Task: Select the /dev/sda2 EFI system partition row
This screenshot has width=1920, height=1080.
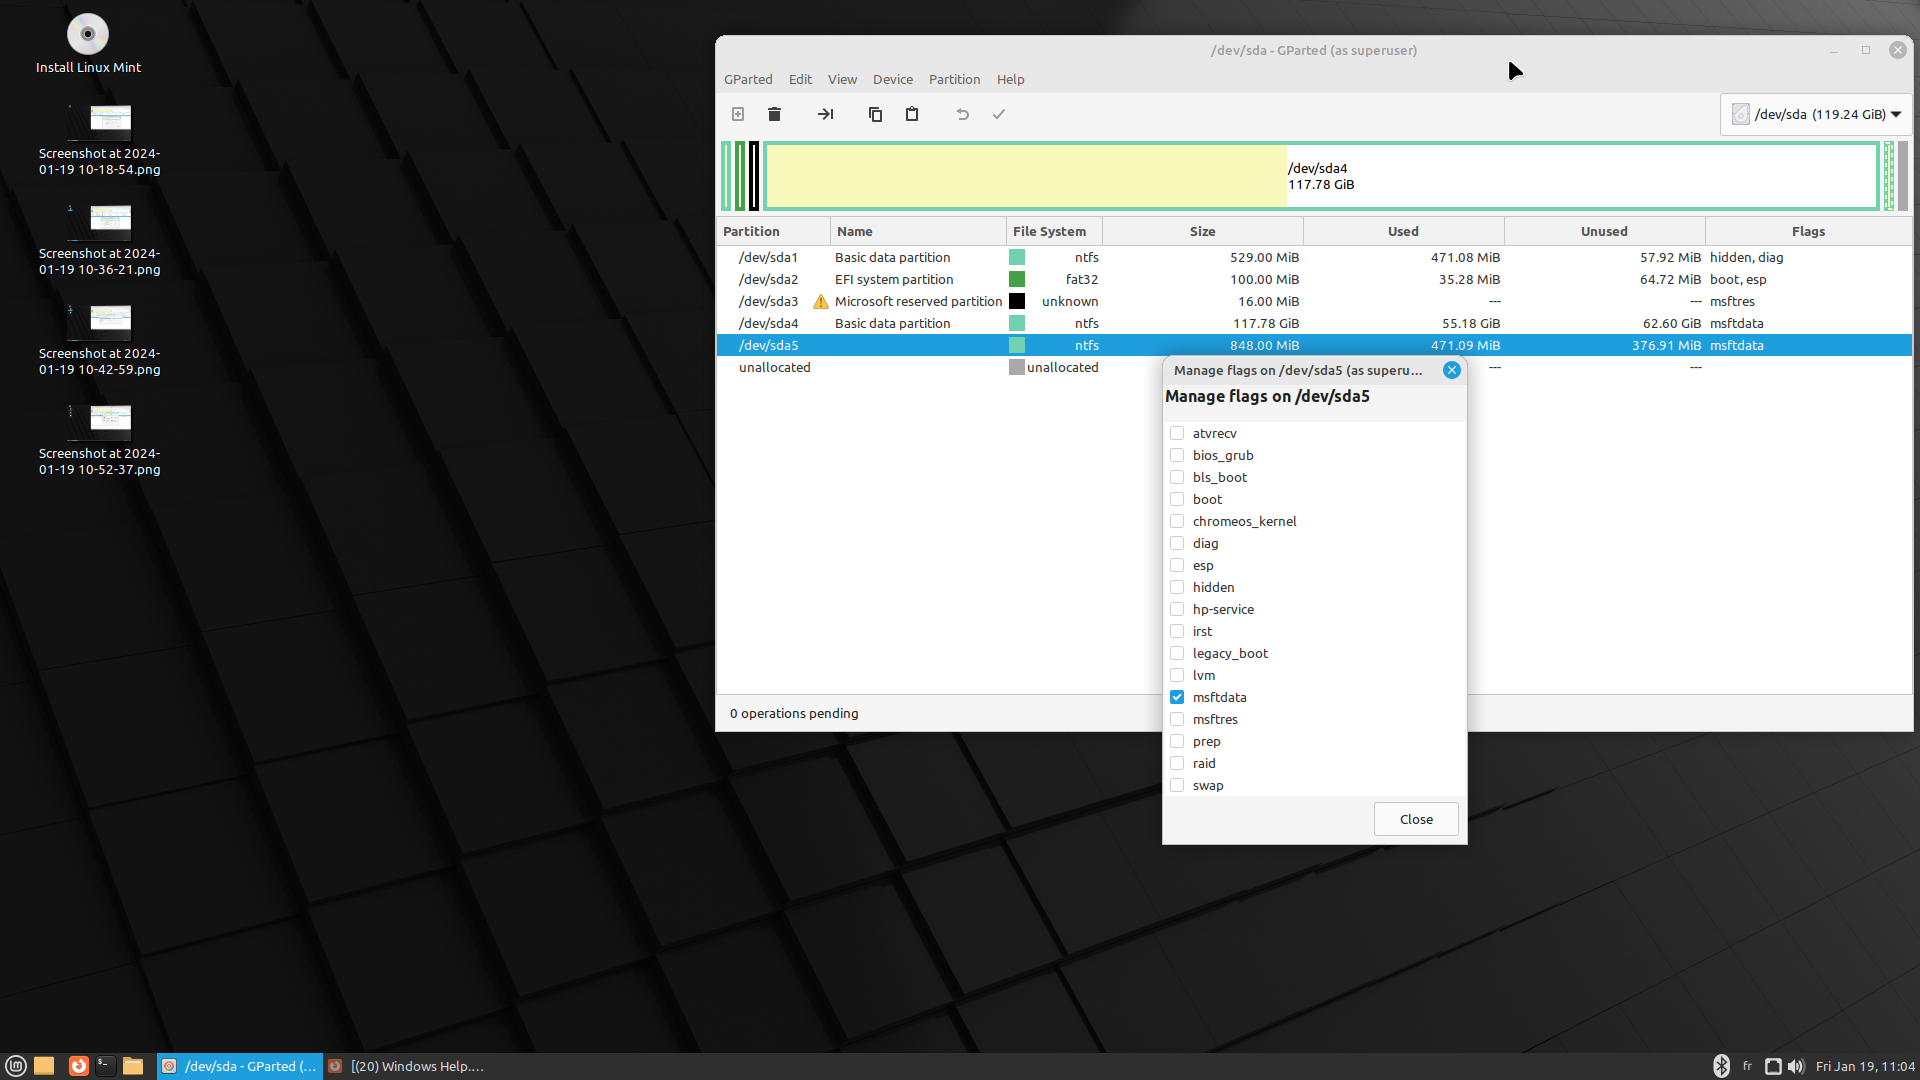Action: coord(893,279)
